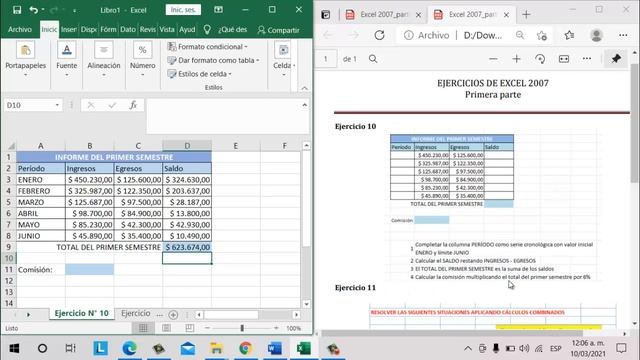
Task: Refresh the PDF page in Edge
Action: [380, 35]
